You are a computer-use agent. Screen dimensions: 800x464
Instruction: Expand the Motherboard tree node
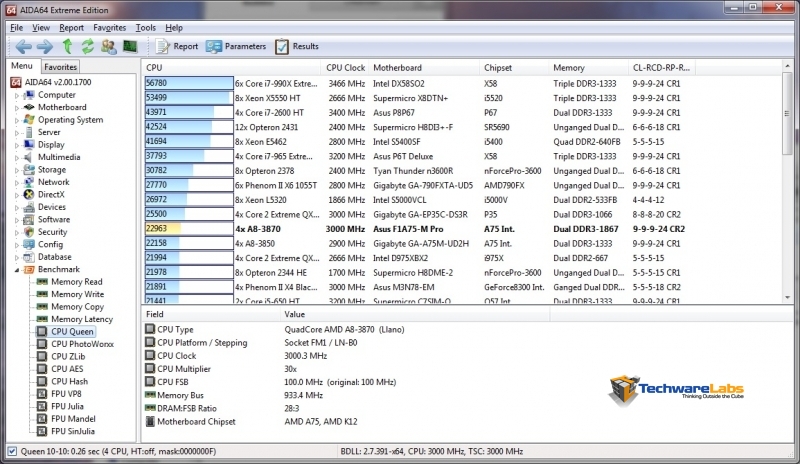(x=17, y=108)
